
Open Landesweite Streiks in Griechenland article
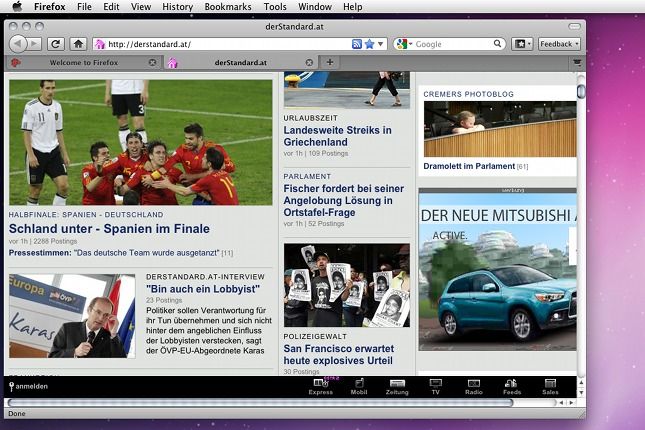[x=337, y=136]
